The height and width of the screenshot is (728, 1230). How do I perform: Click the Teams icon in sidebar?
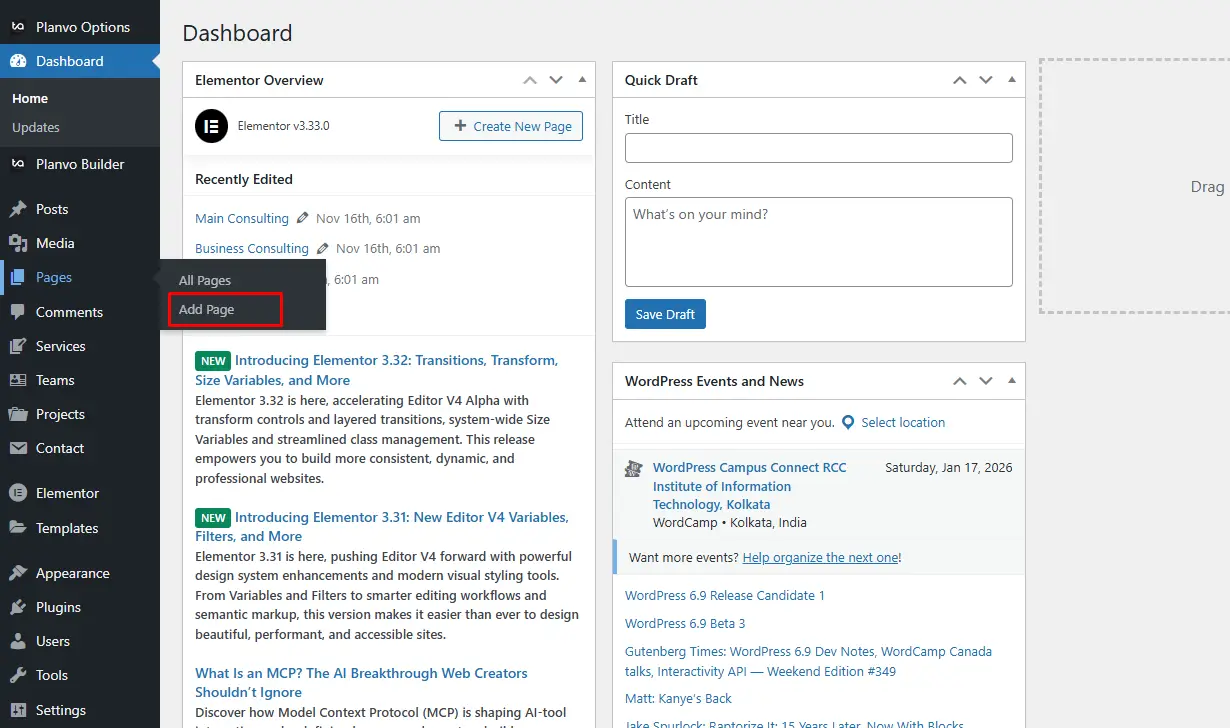click(18, 380)
